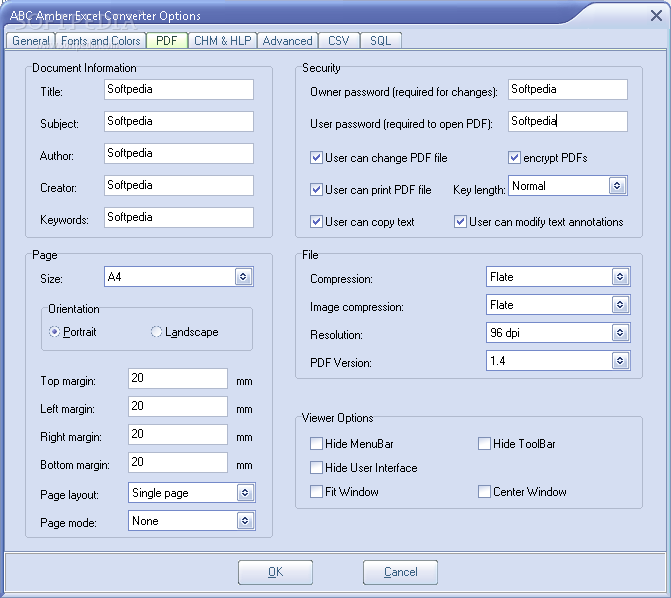This screenshot has width=671, height=598.
Task: Close the options dialog window
Action: coord(656,16)
